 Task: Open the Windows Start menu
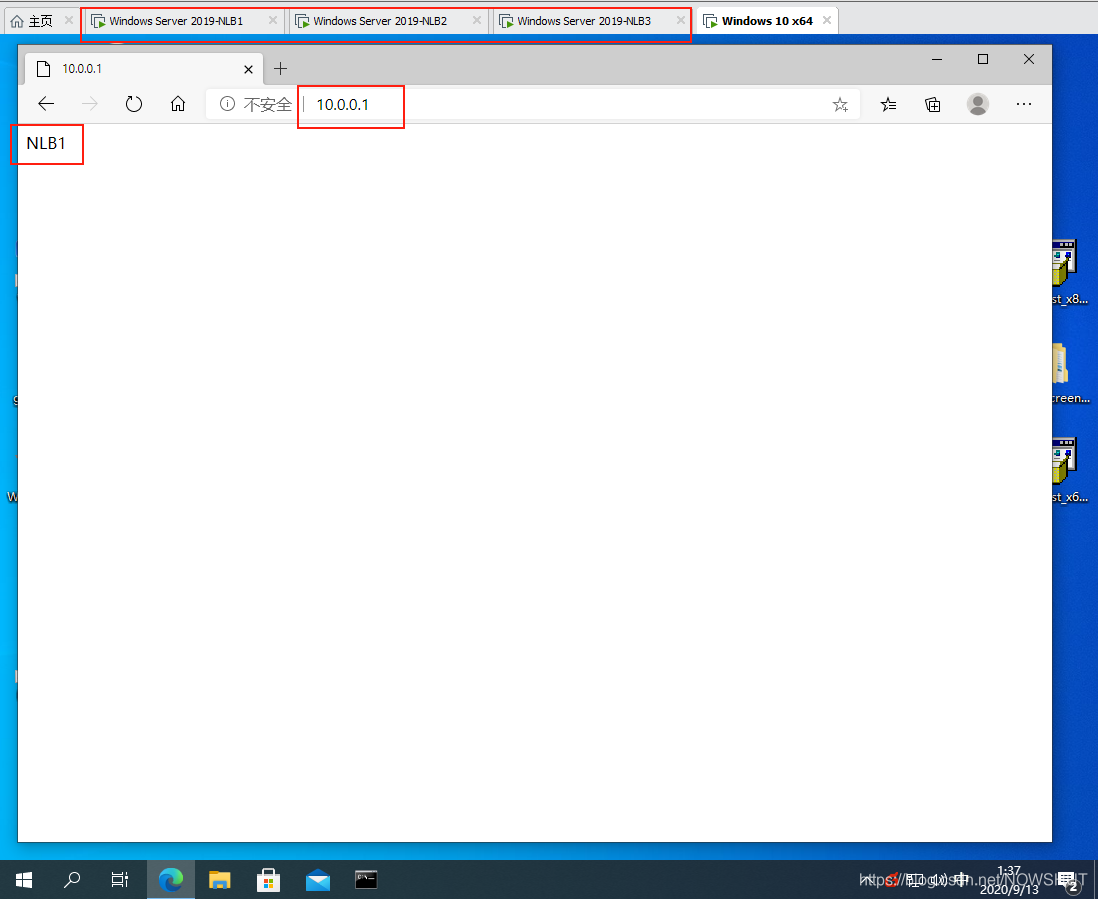click(24, 880)
